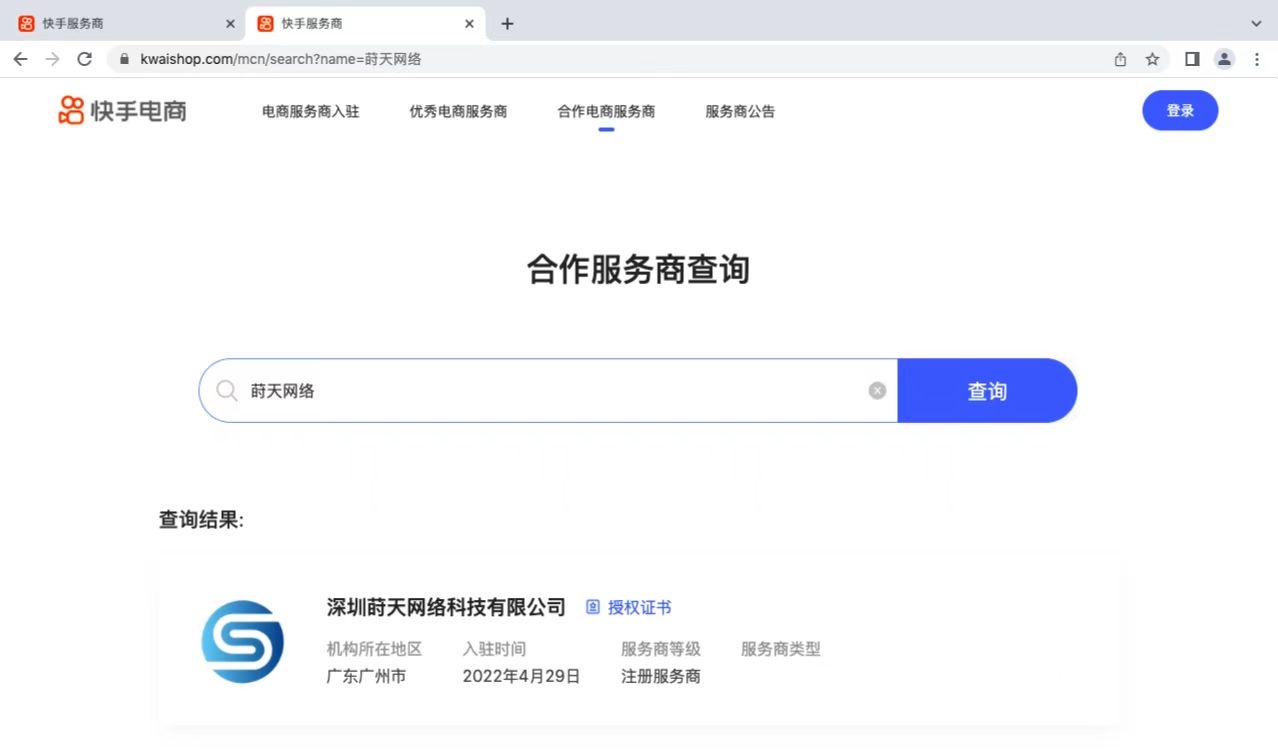
Task: Click the 入驻时间 label
Action: tap(494, 649)
